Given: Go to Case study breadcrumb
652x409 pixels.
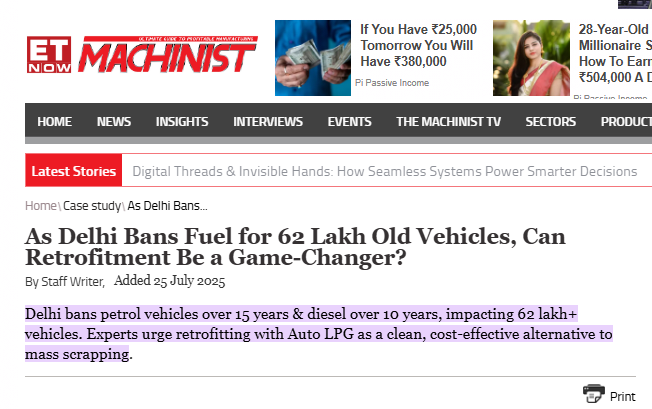Looking at the screenshot, I should tap(92, 206).
